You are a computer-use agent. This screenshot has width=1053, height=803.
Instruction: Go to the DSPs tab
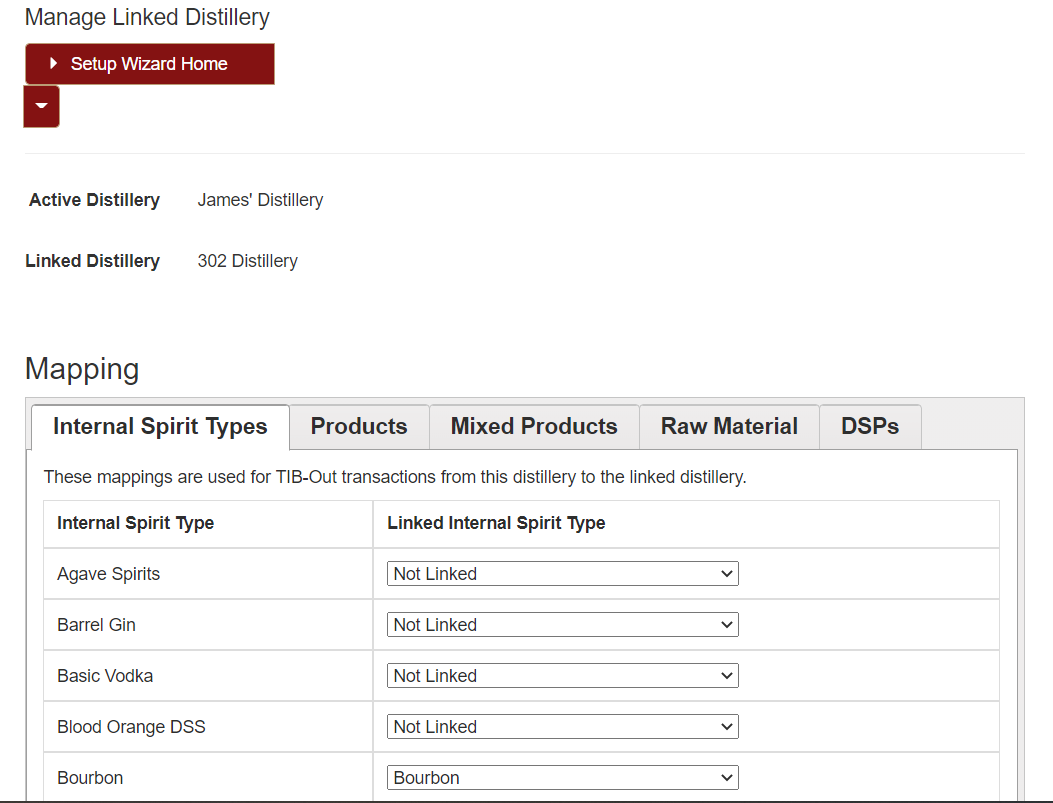870,426
